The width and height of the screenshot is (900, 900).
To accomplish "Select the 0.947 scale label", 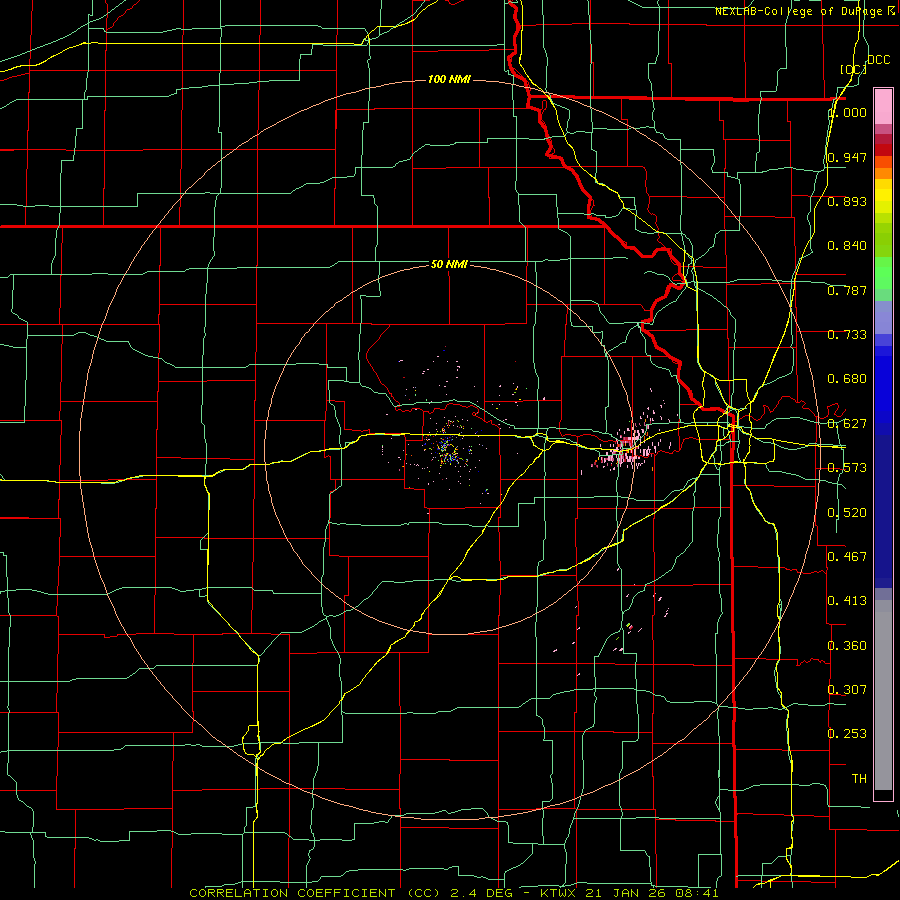I will tap(847, 157).
